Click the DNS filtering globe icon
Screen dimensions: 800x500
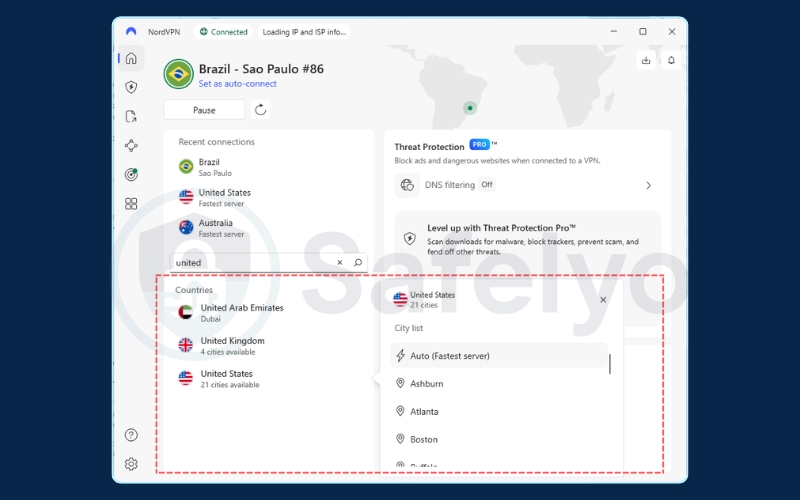pos(407,185)
